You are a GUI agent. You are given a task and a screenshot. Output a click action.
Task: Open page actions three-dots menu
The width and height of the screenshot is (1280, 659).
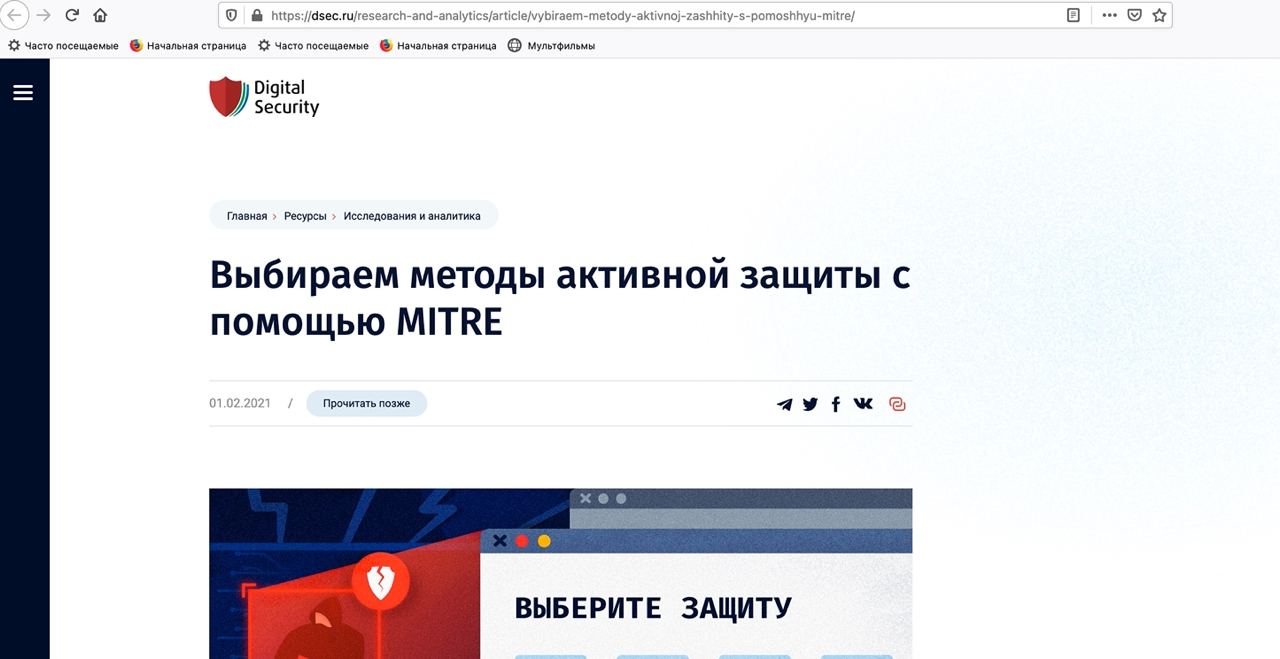[x=1109, y=15]
